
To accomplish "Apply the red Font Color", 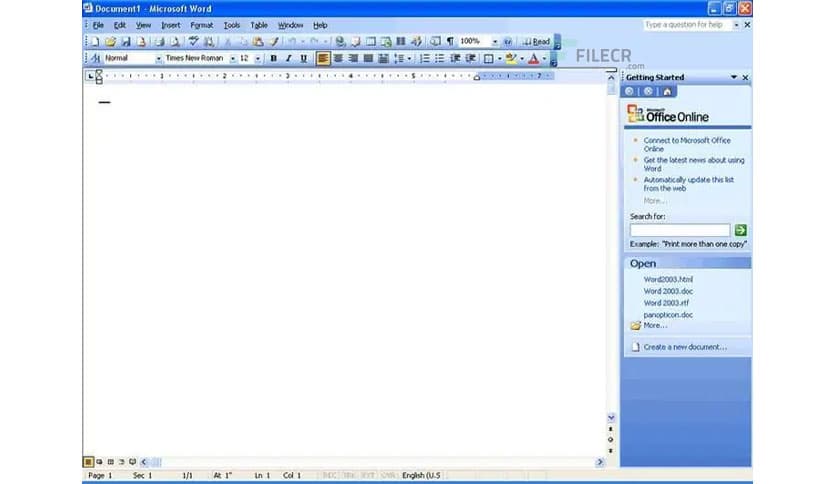I will pyautogui.click(x=534, y=59).
